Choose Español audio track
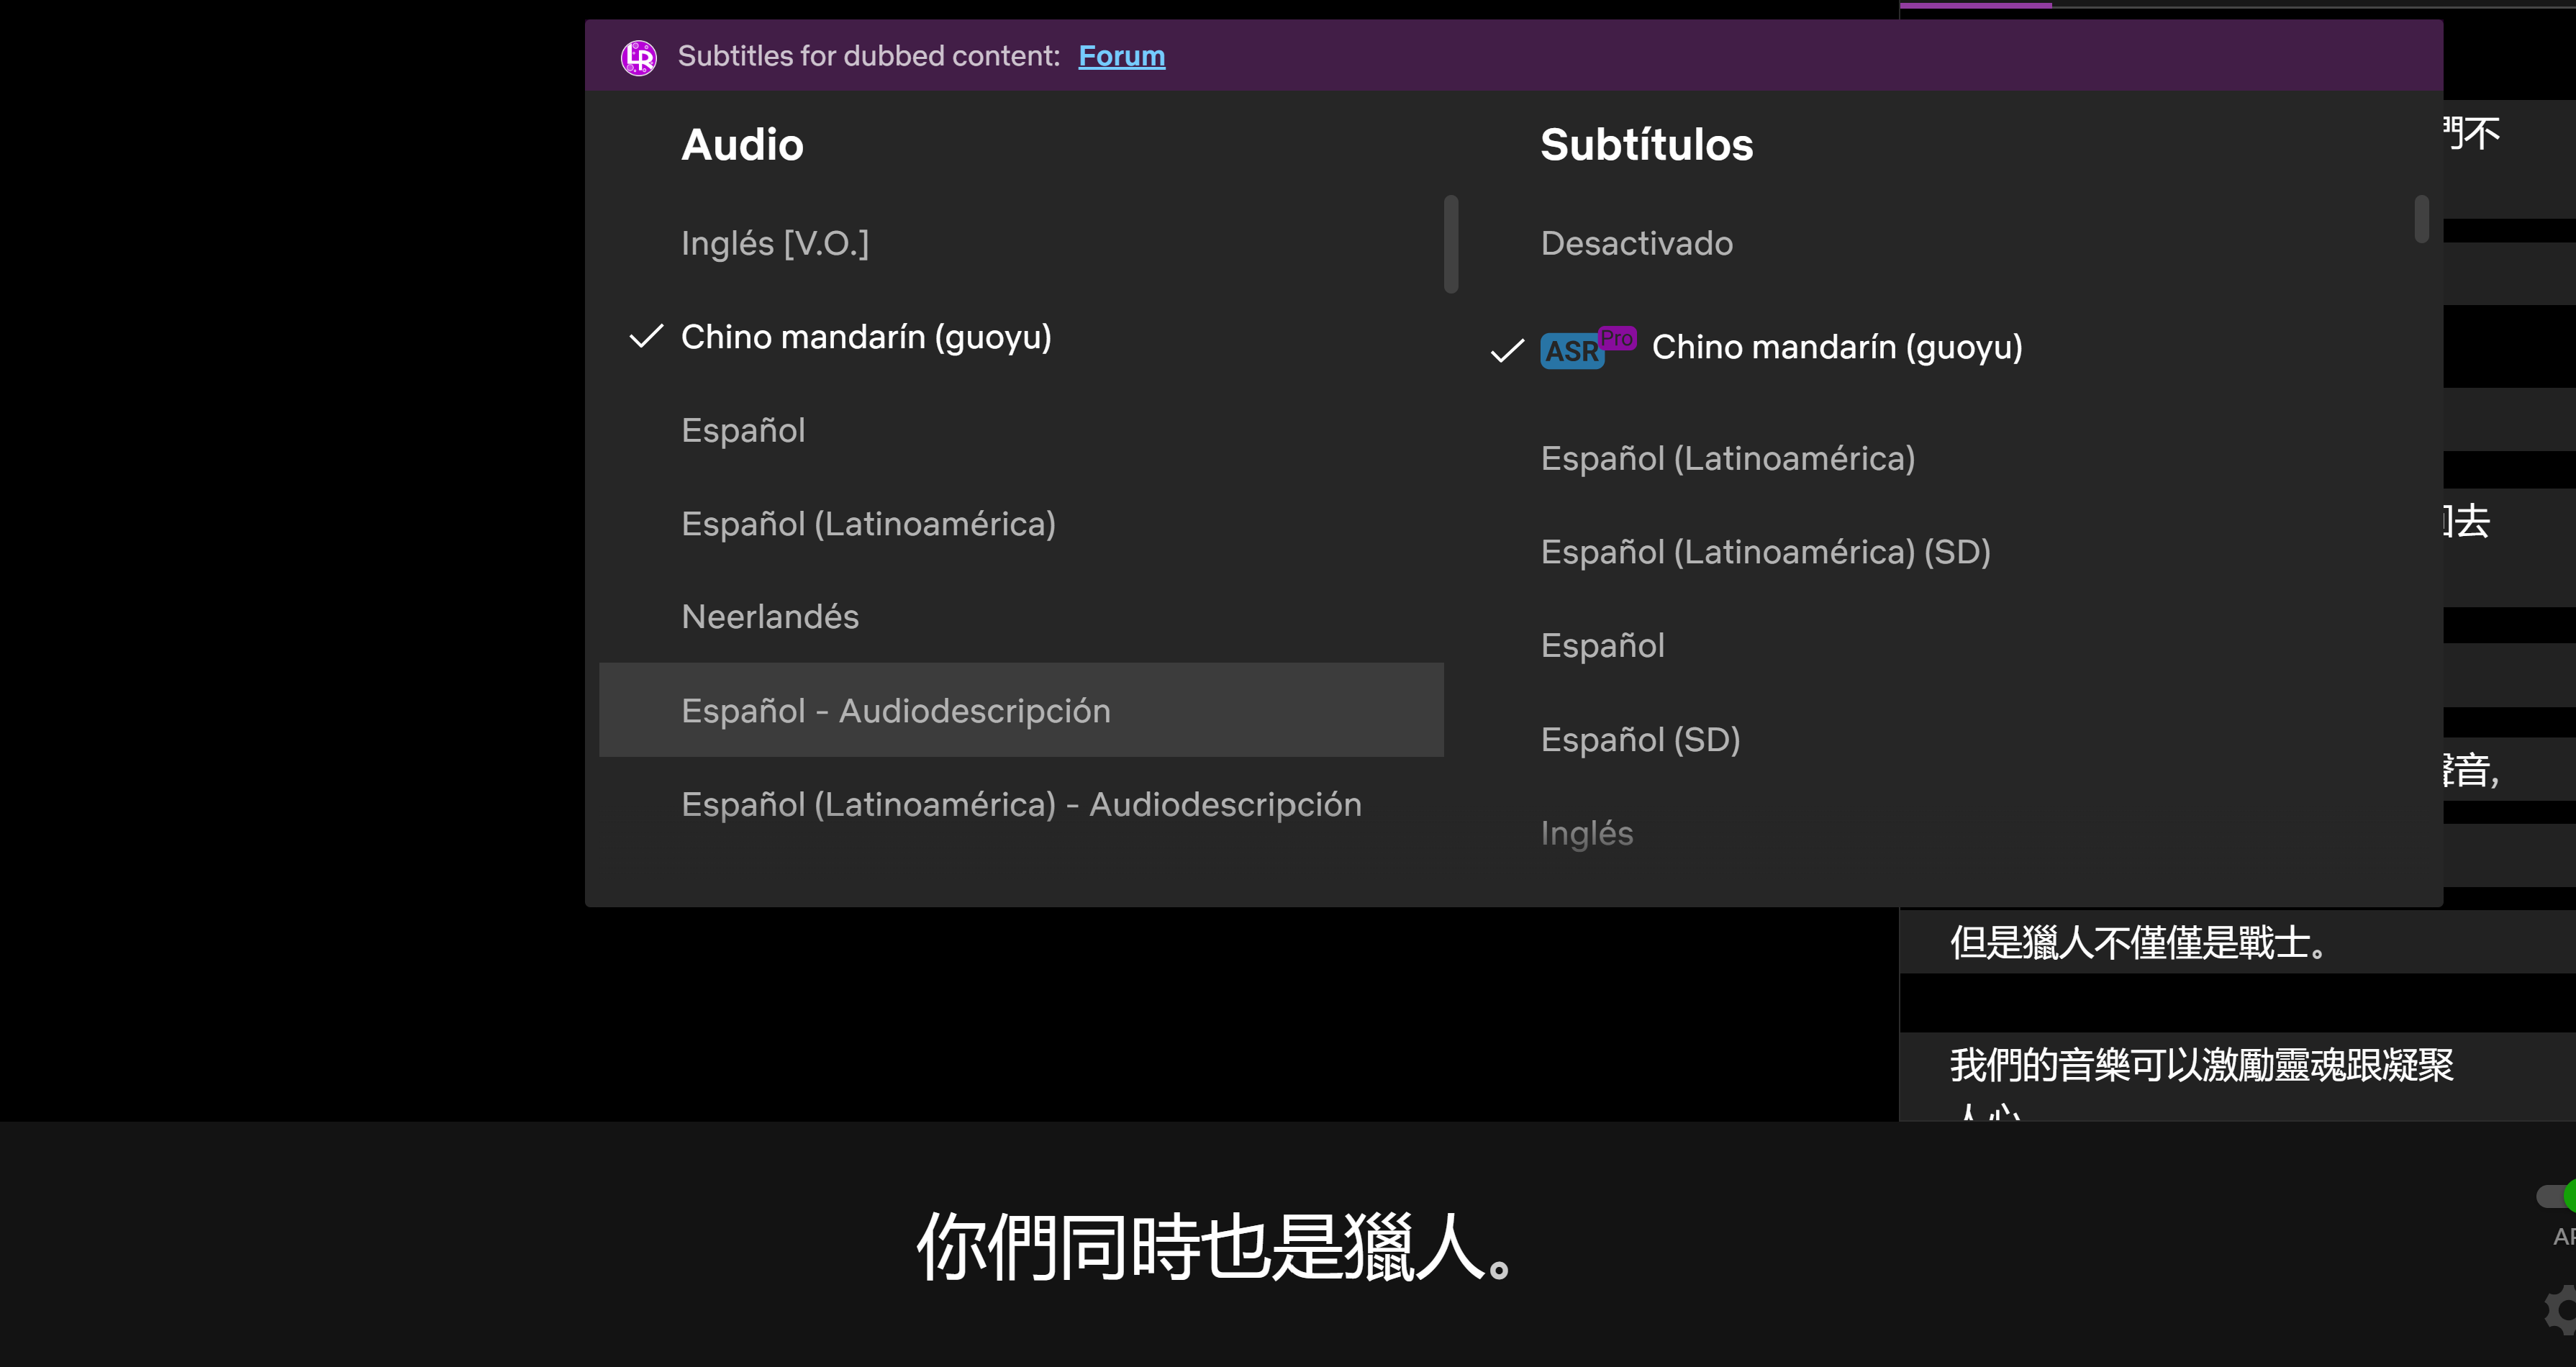 (743, 430)
